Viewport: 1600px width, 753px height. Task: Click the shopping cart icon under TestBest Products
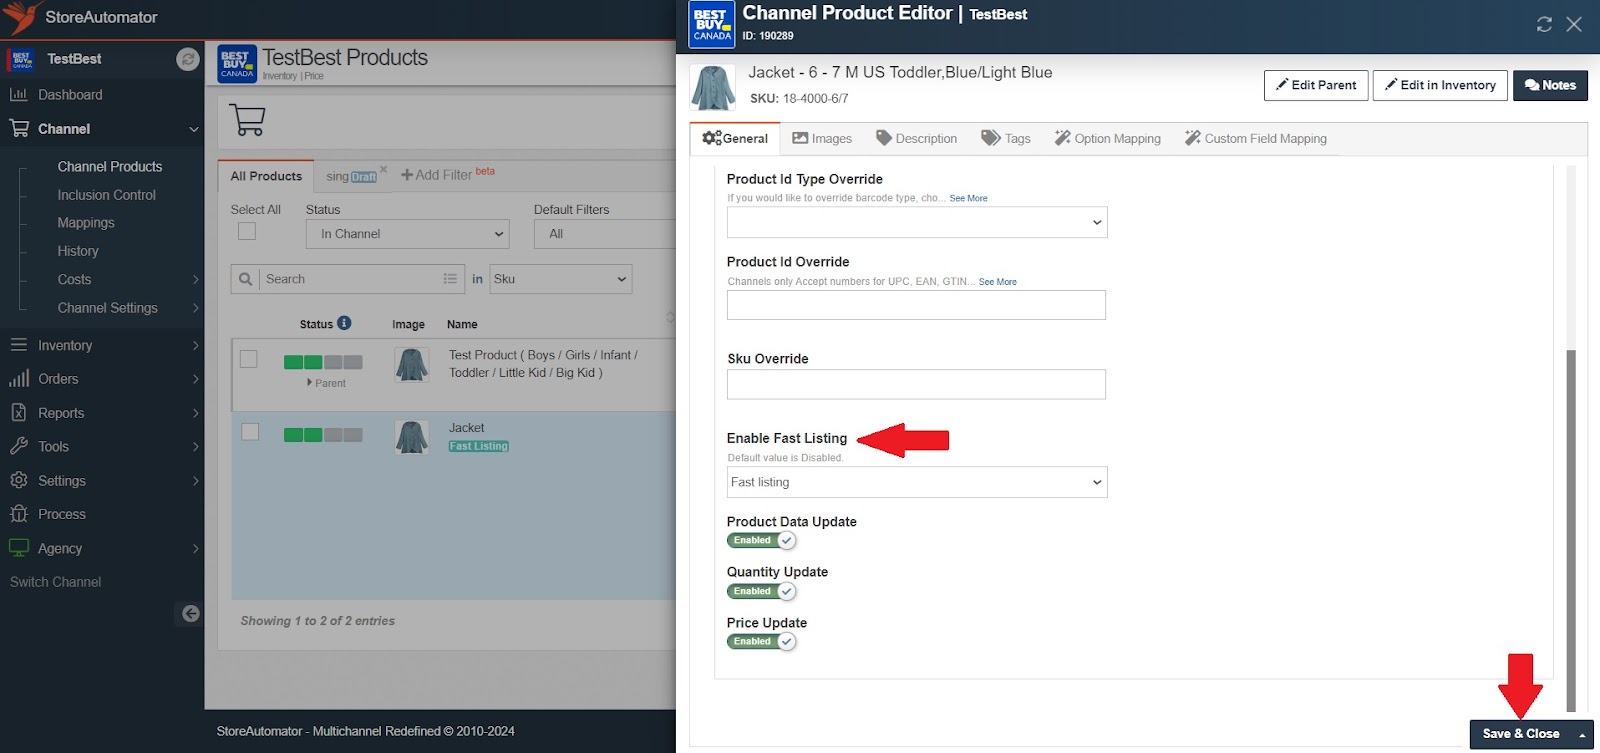click(x=247, y=120)
